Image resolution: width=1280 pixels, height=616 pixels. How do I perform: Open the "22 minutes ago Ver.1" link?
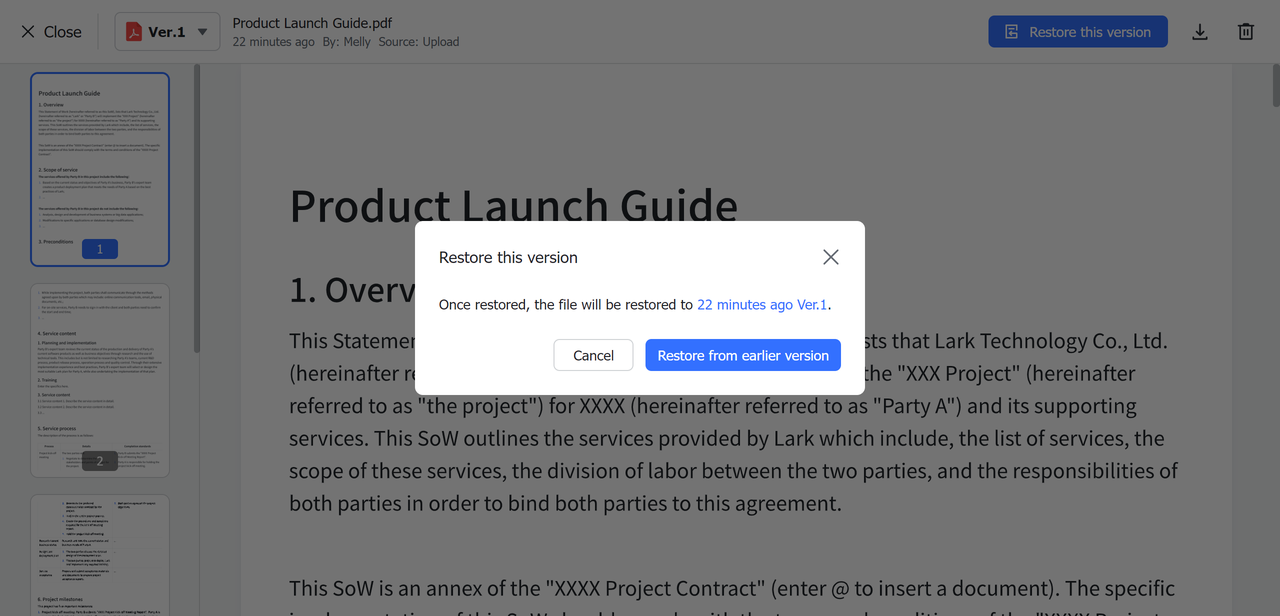[x=762, y=305]
